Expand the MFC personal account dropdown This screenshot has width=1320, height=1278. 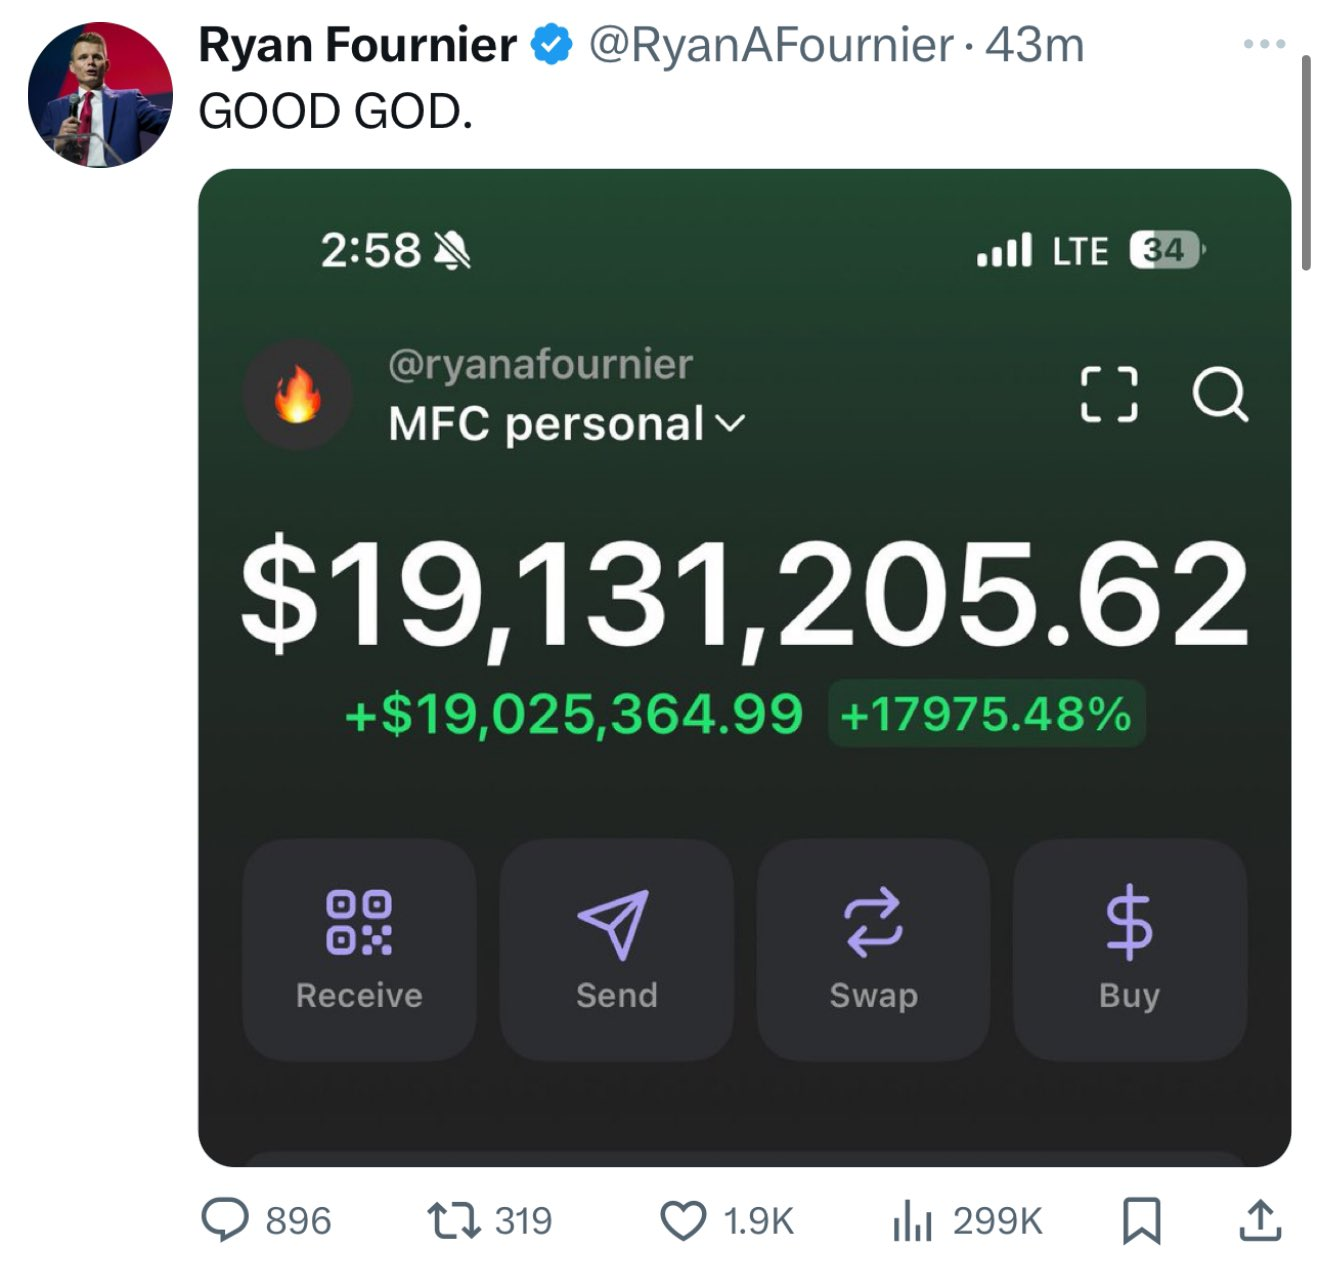(566, 424)
